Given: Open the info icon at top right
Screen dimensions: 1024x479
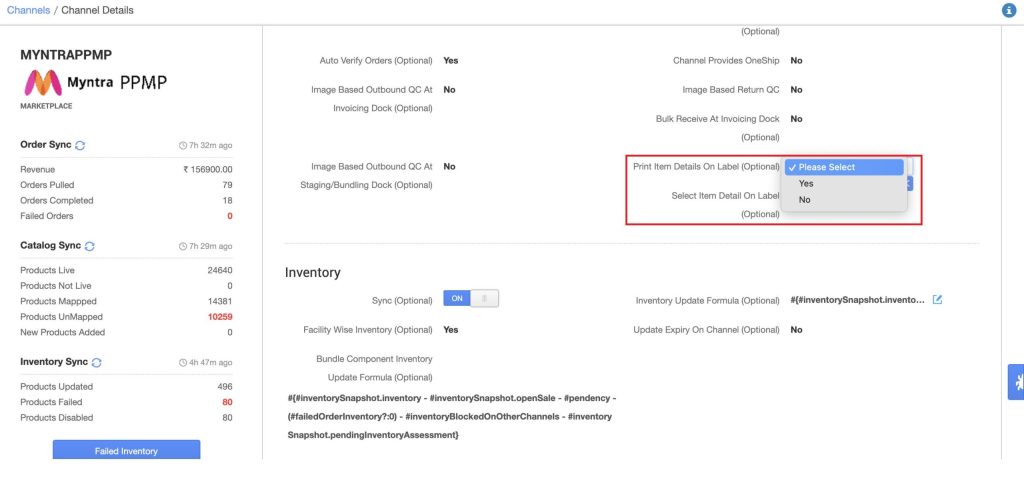Looking at the screenshot, I should tap(1009, 10).
